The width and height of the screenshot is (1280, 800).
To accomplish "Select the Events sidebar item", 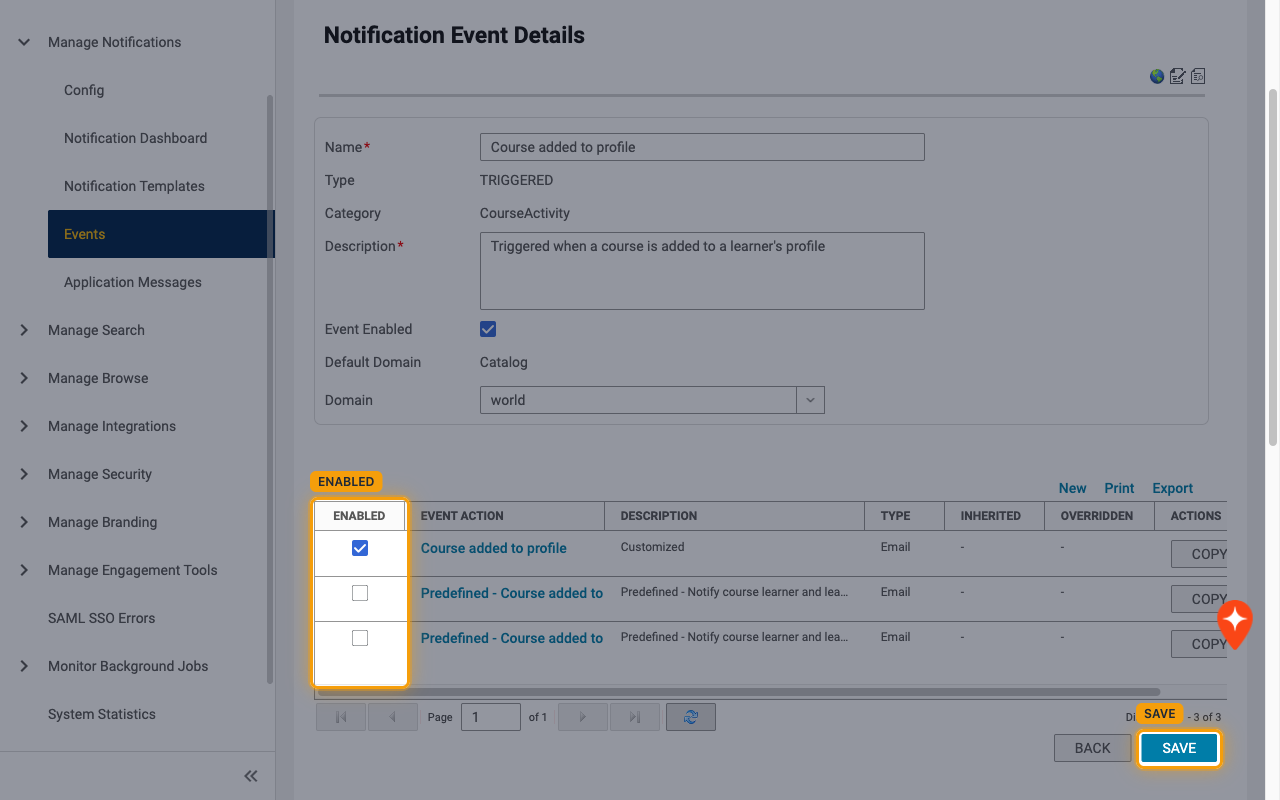I will [160, 234].
